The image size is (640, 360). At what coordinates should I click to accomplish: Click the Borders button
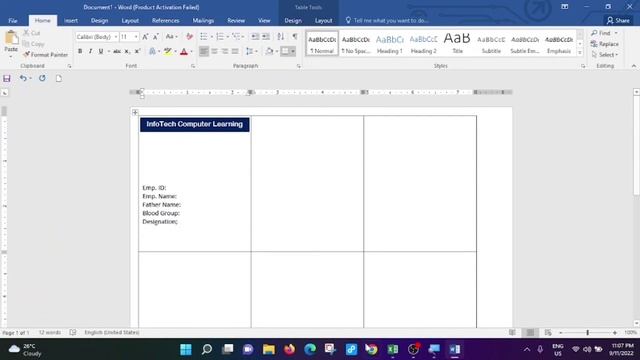pyautogui.click(x=285, y=51)
